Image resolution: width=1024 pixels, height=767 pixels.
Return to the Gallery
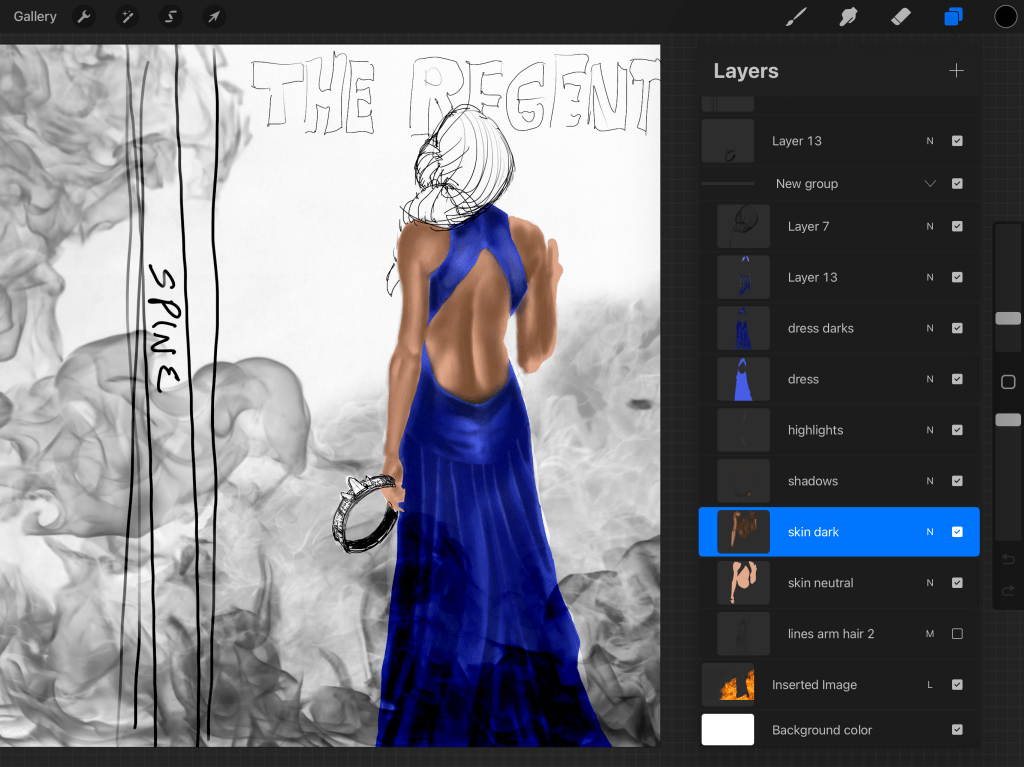click(x=35, y=17)
